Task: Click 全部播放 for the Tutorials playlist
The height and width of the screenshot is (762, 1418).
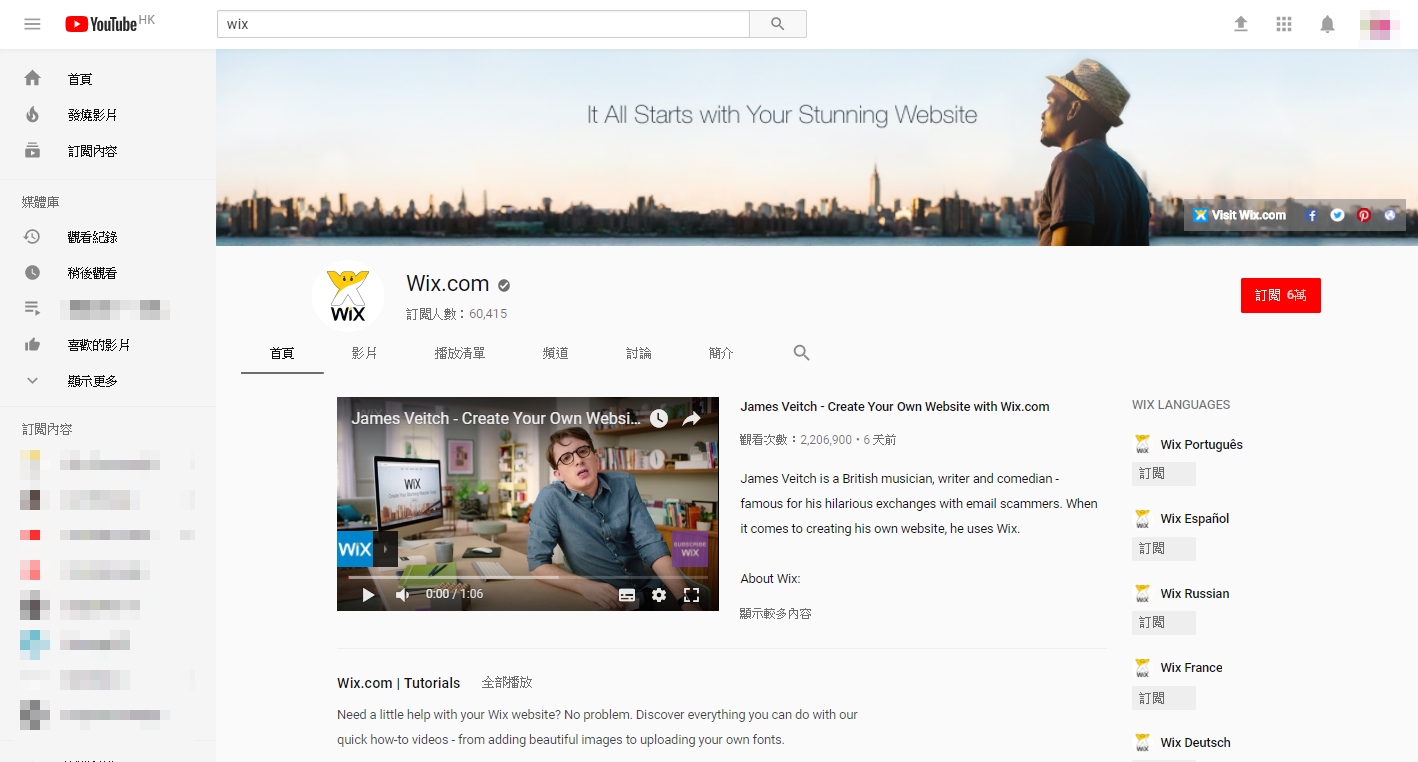Action: (x=507, y=683)
